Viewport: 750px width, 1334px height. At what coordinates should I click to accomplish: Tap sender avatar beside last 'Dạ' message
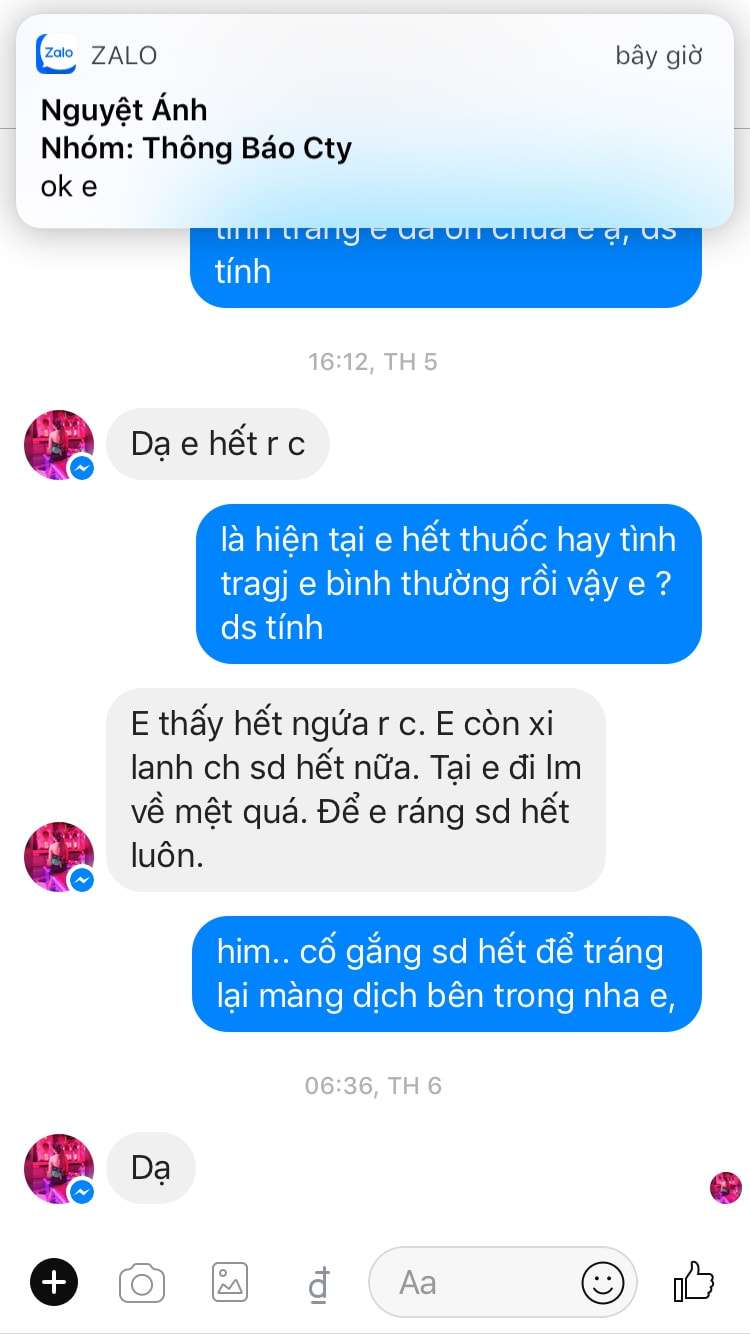click(x=59, y=1169)
